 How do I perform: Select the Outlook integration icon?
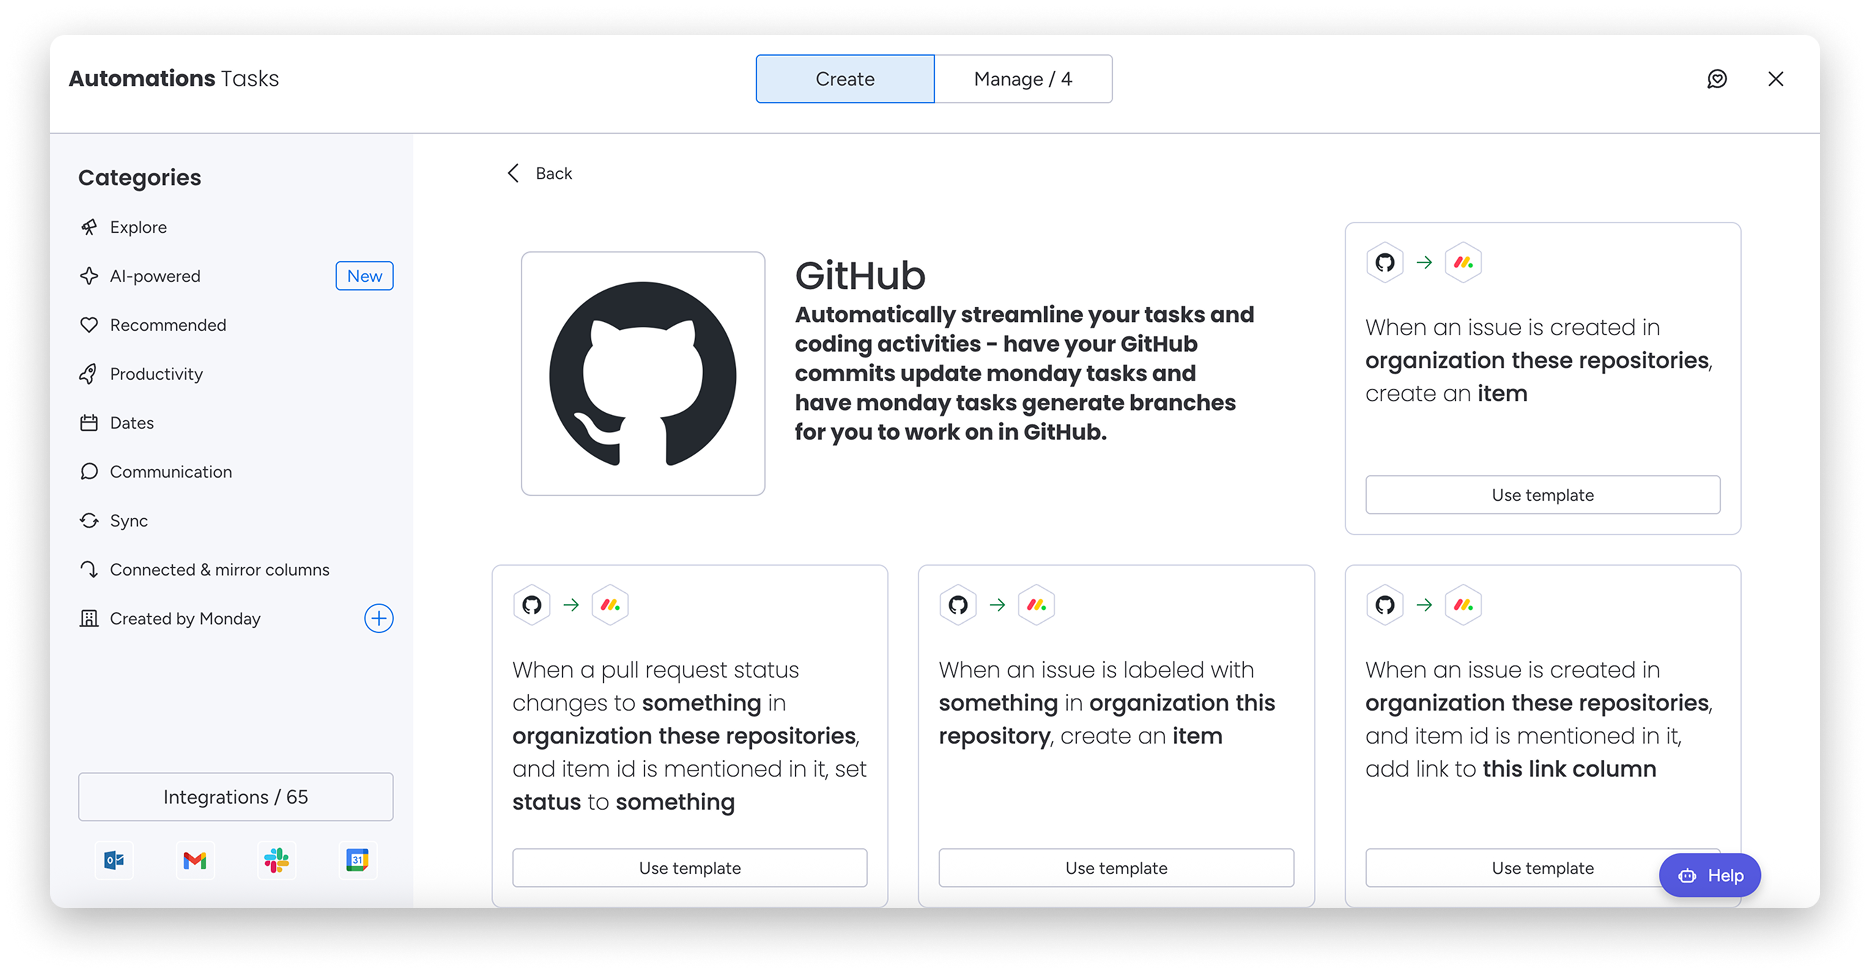(x=113, y=860)
